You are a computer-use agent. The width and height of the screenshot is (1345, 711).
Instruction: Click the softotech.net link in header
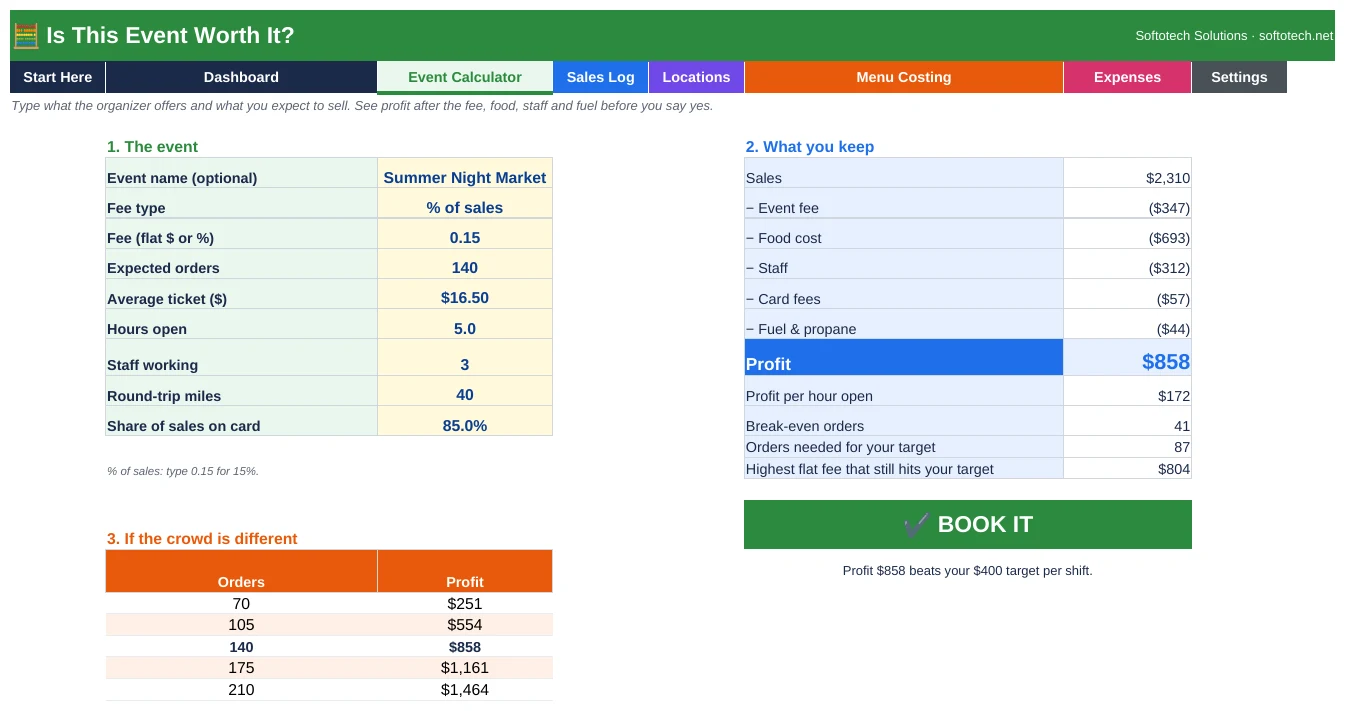point(1296,36)
